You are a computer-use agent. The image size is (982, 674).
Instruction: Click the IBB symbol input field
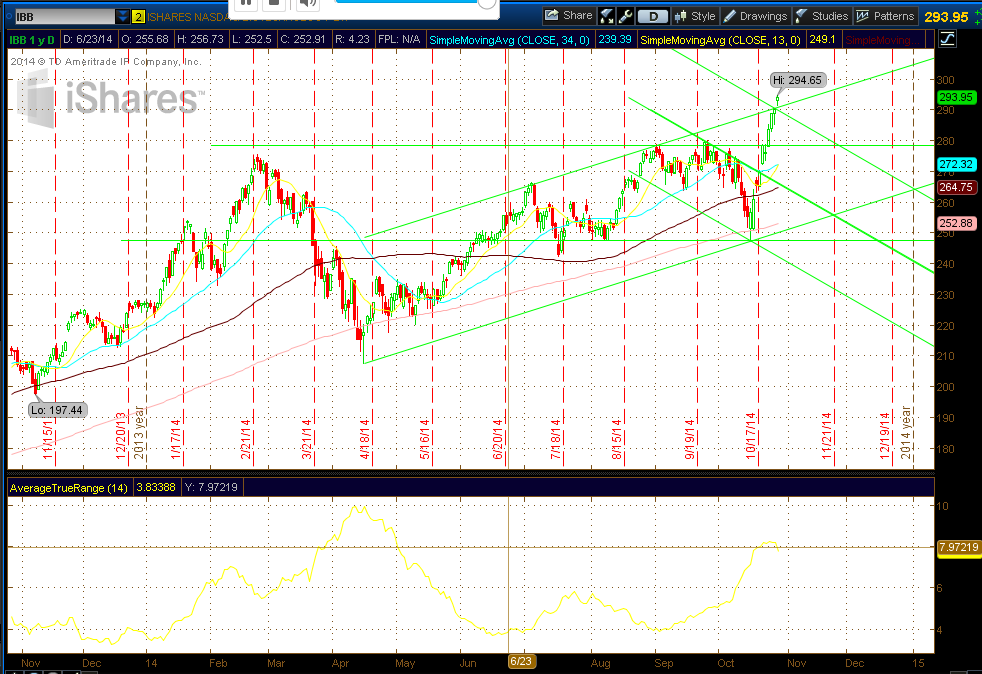(64, 17)
